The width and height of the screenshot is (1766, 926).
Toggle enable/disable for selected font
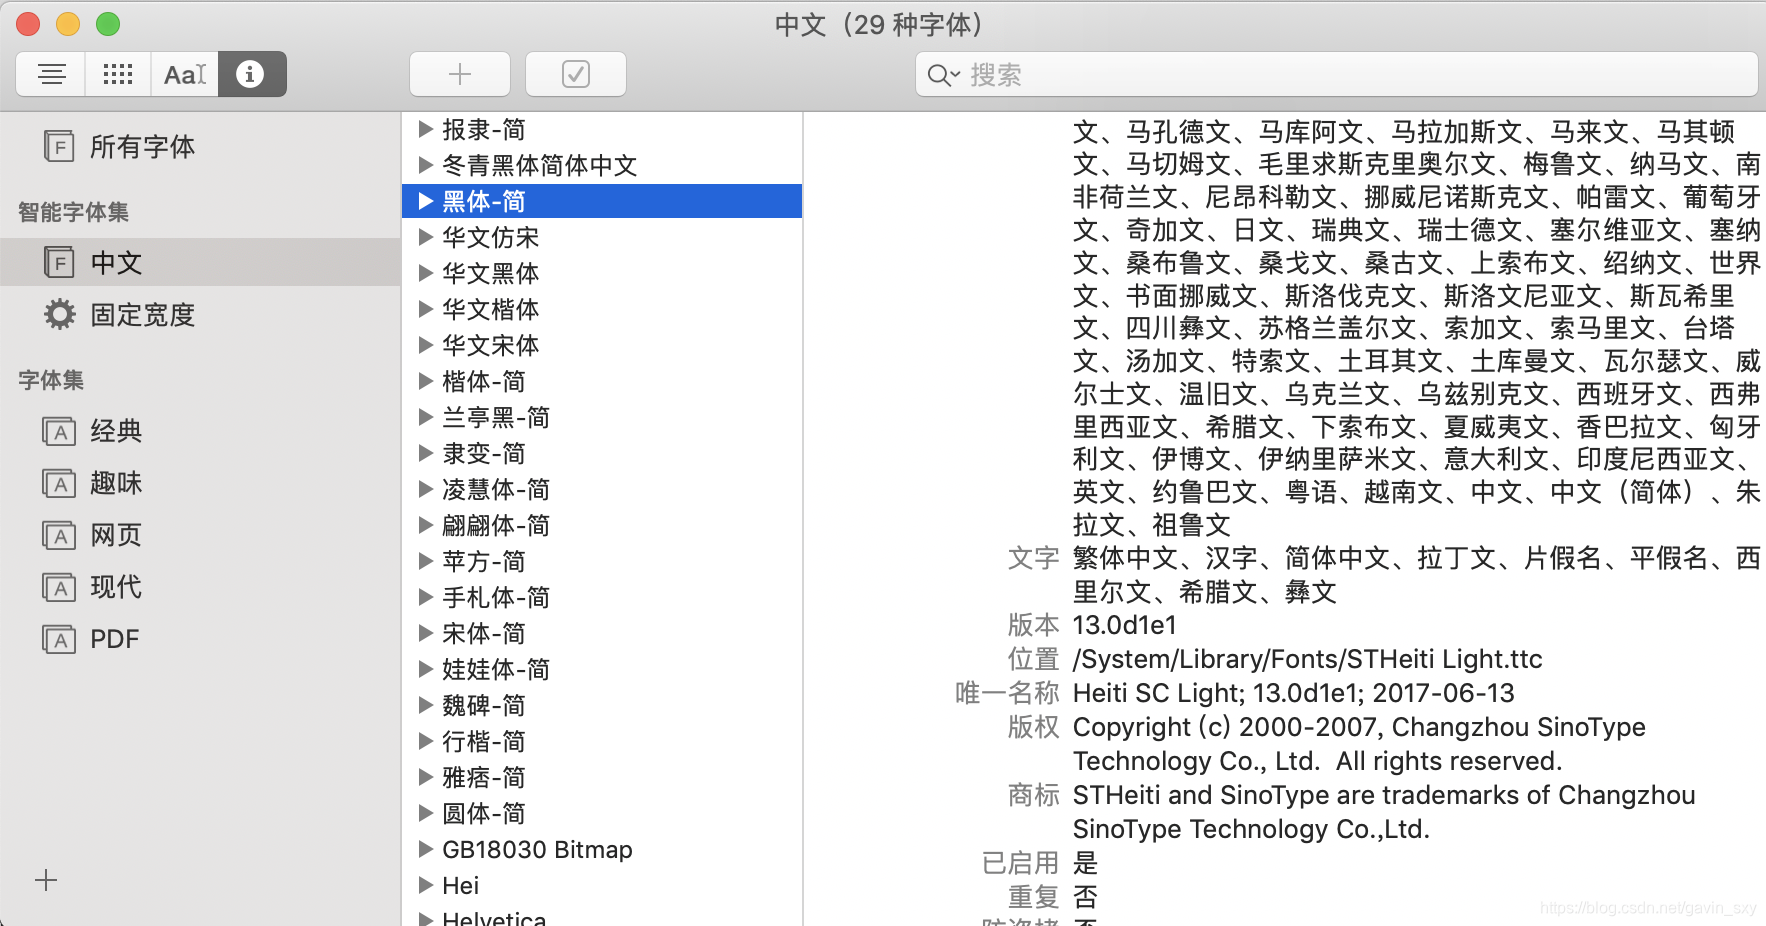coord(576,74)
